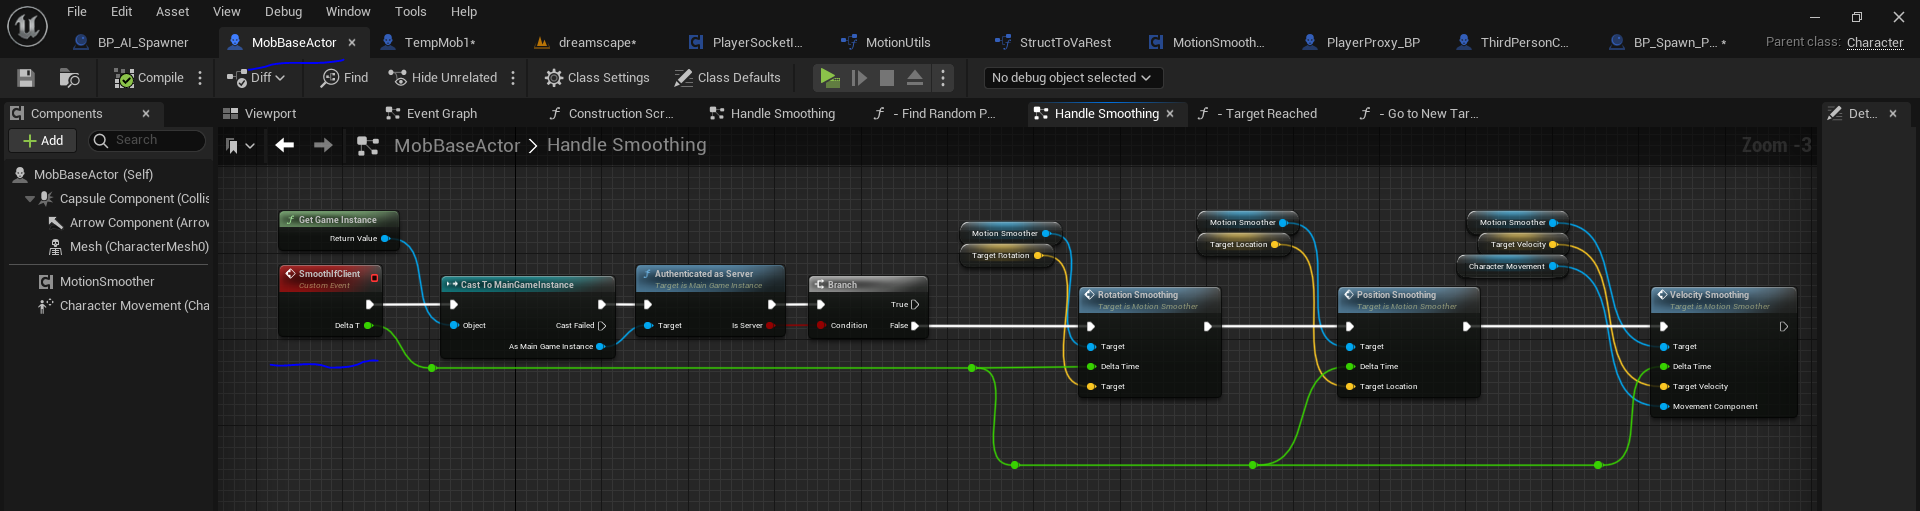
Task: Select the MotionSmoother component
Action: point(97,282)
